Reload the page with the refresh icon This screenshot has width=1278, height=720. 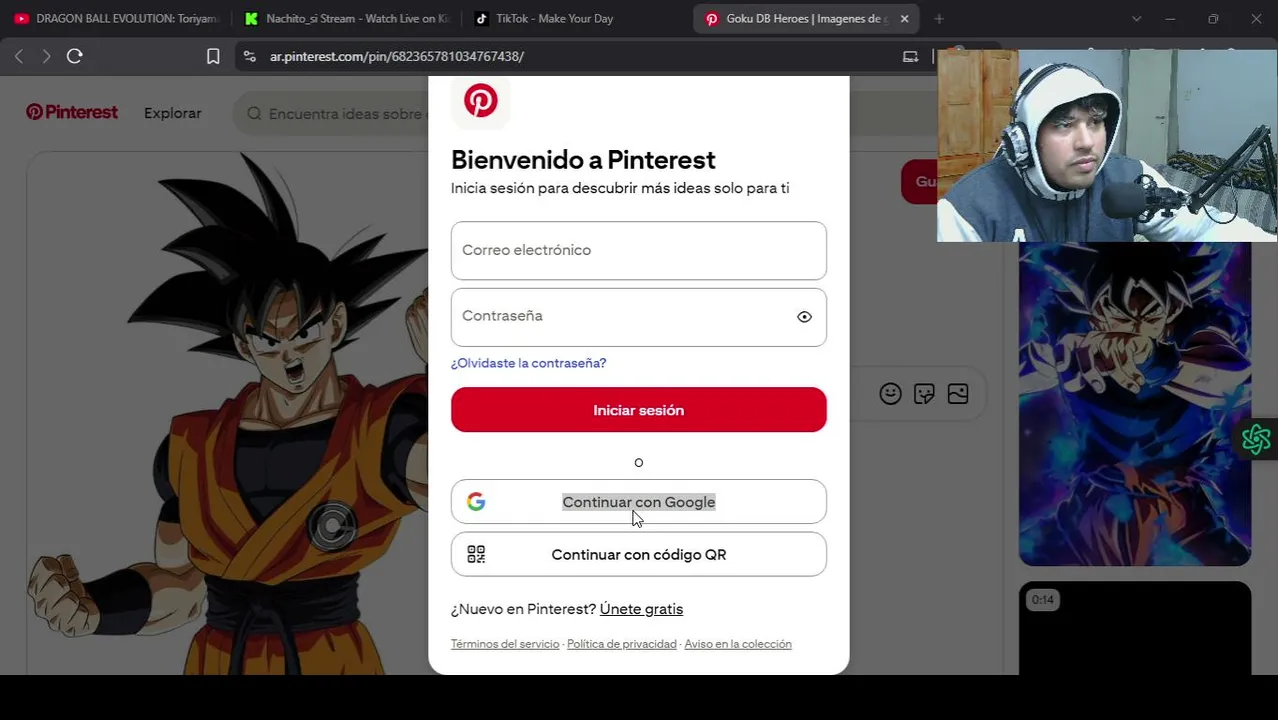75,56
